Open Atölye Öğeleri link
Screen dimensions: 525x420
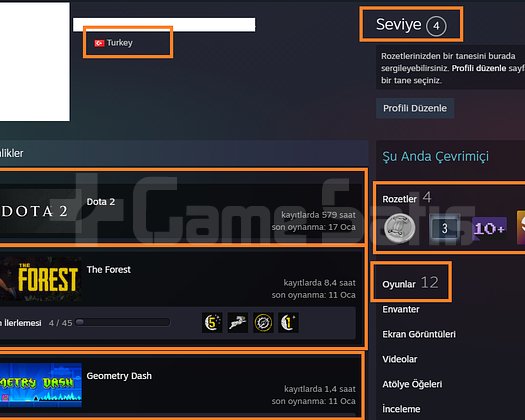click(412, 384)
